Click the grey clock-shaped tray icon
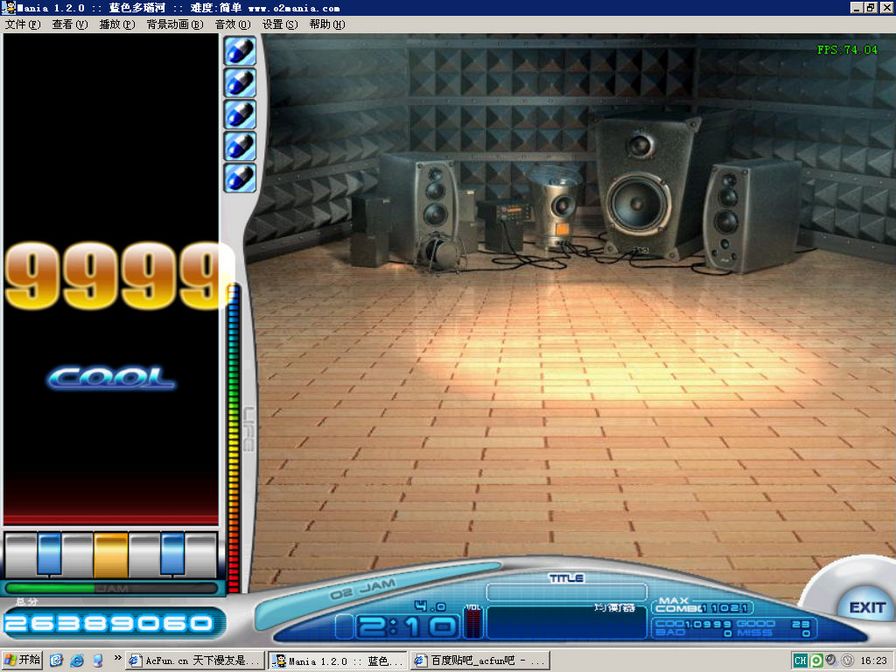 point(847,661)
